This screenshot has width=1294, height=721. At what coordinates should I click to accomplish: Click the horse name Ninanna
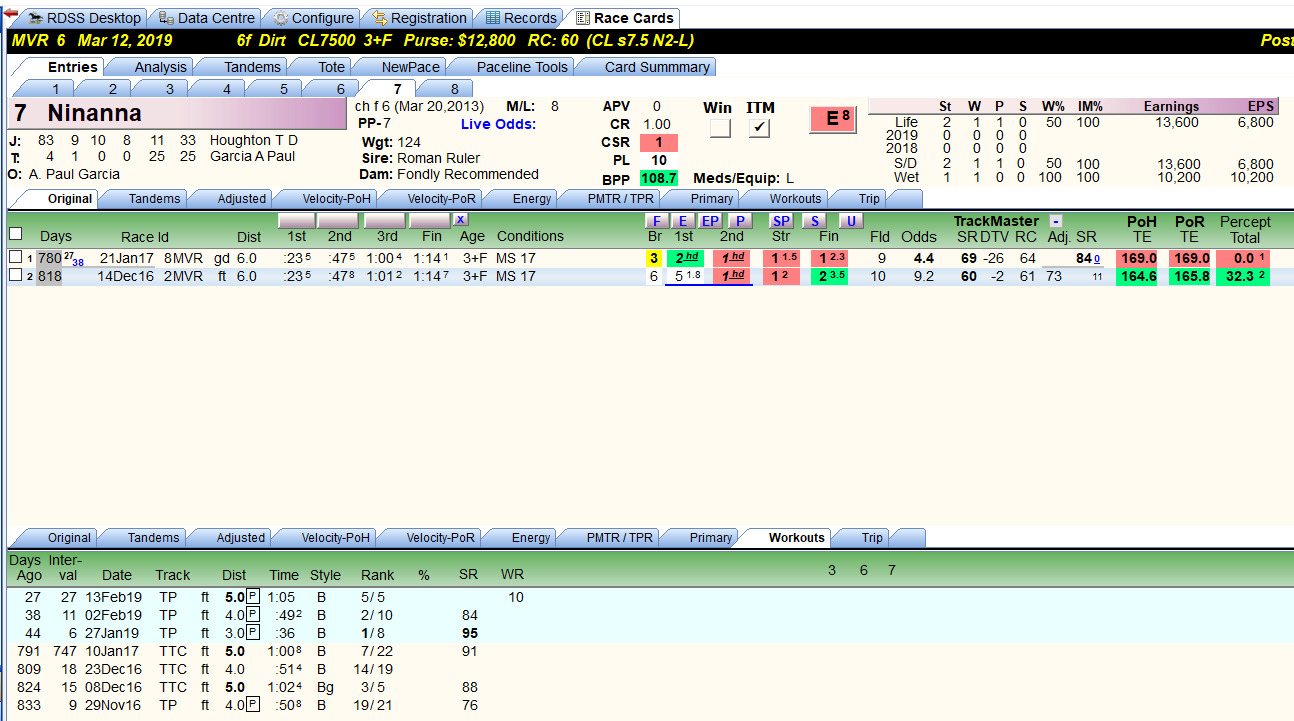[x=94, y=113]
